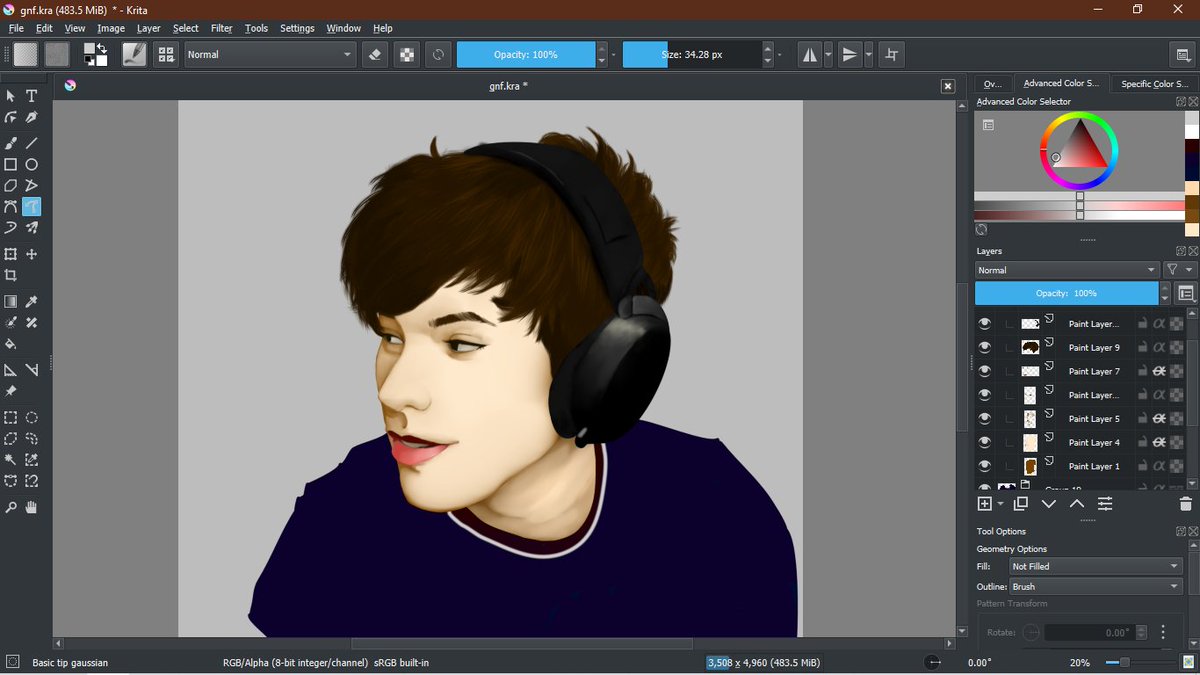Pick the Ellipse shape tool

click(x=32, y=164)
